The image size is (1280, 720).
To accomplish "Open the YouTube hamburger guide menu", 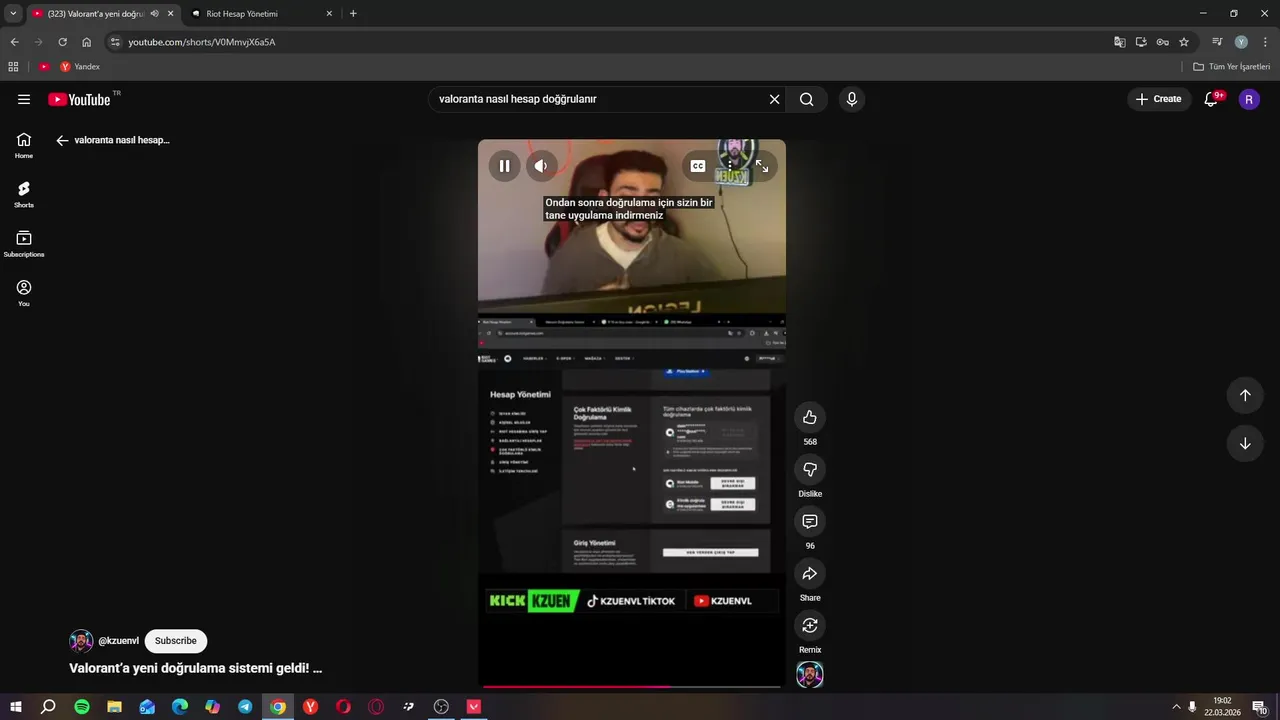I will 24,99.
